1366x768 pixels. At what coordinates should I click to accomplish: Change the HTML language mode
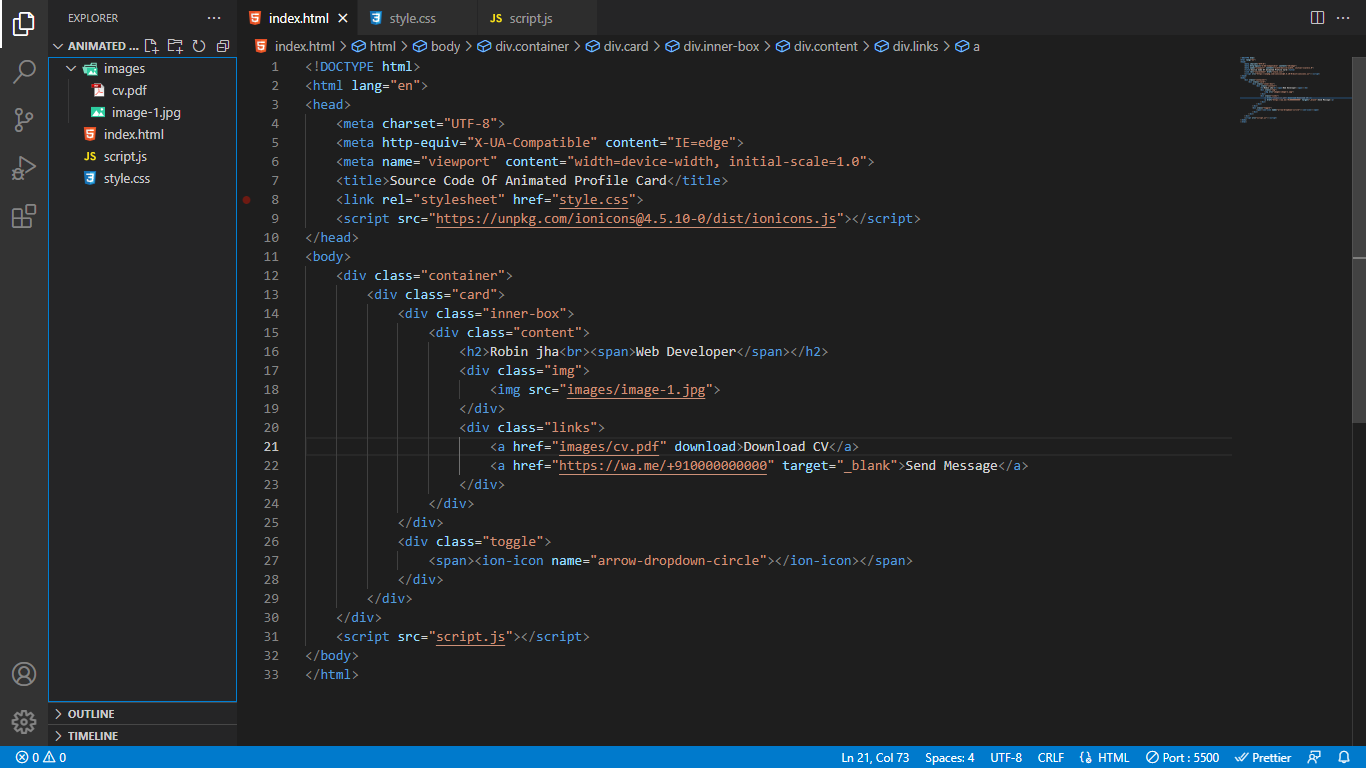pos(1113,757)
